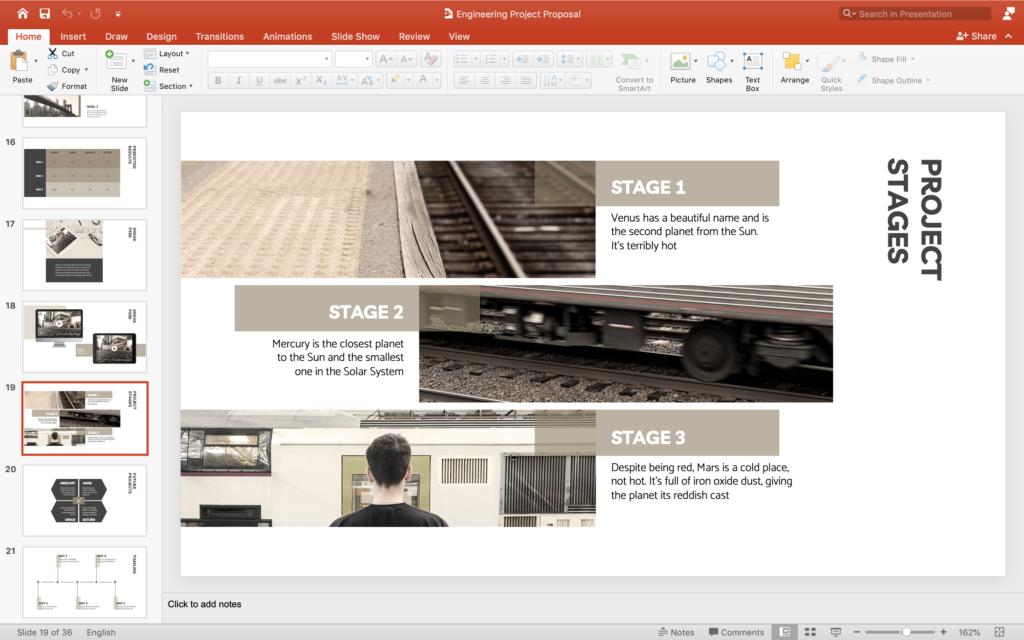Open the Shapes gallery

[x=718, y=67]
